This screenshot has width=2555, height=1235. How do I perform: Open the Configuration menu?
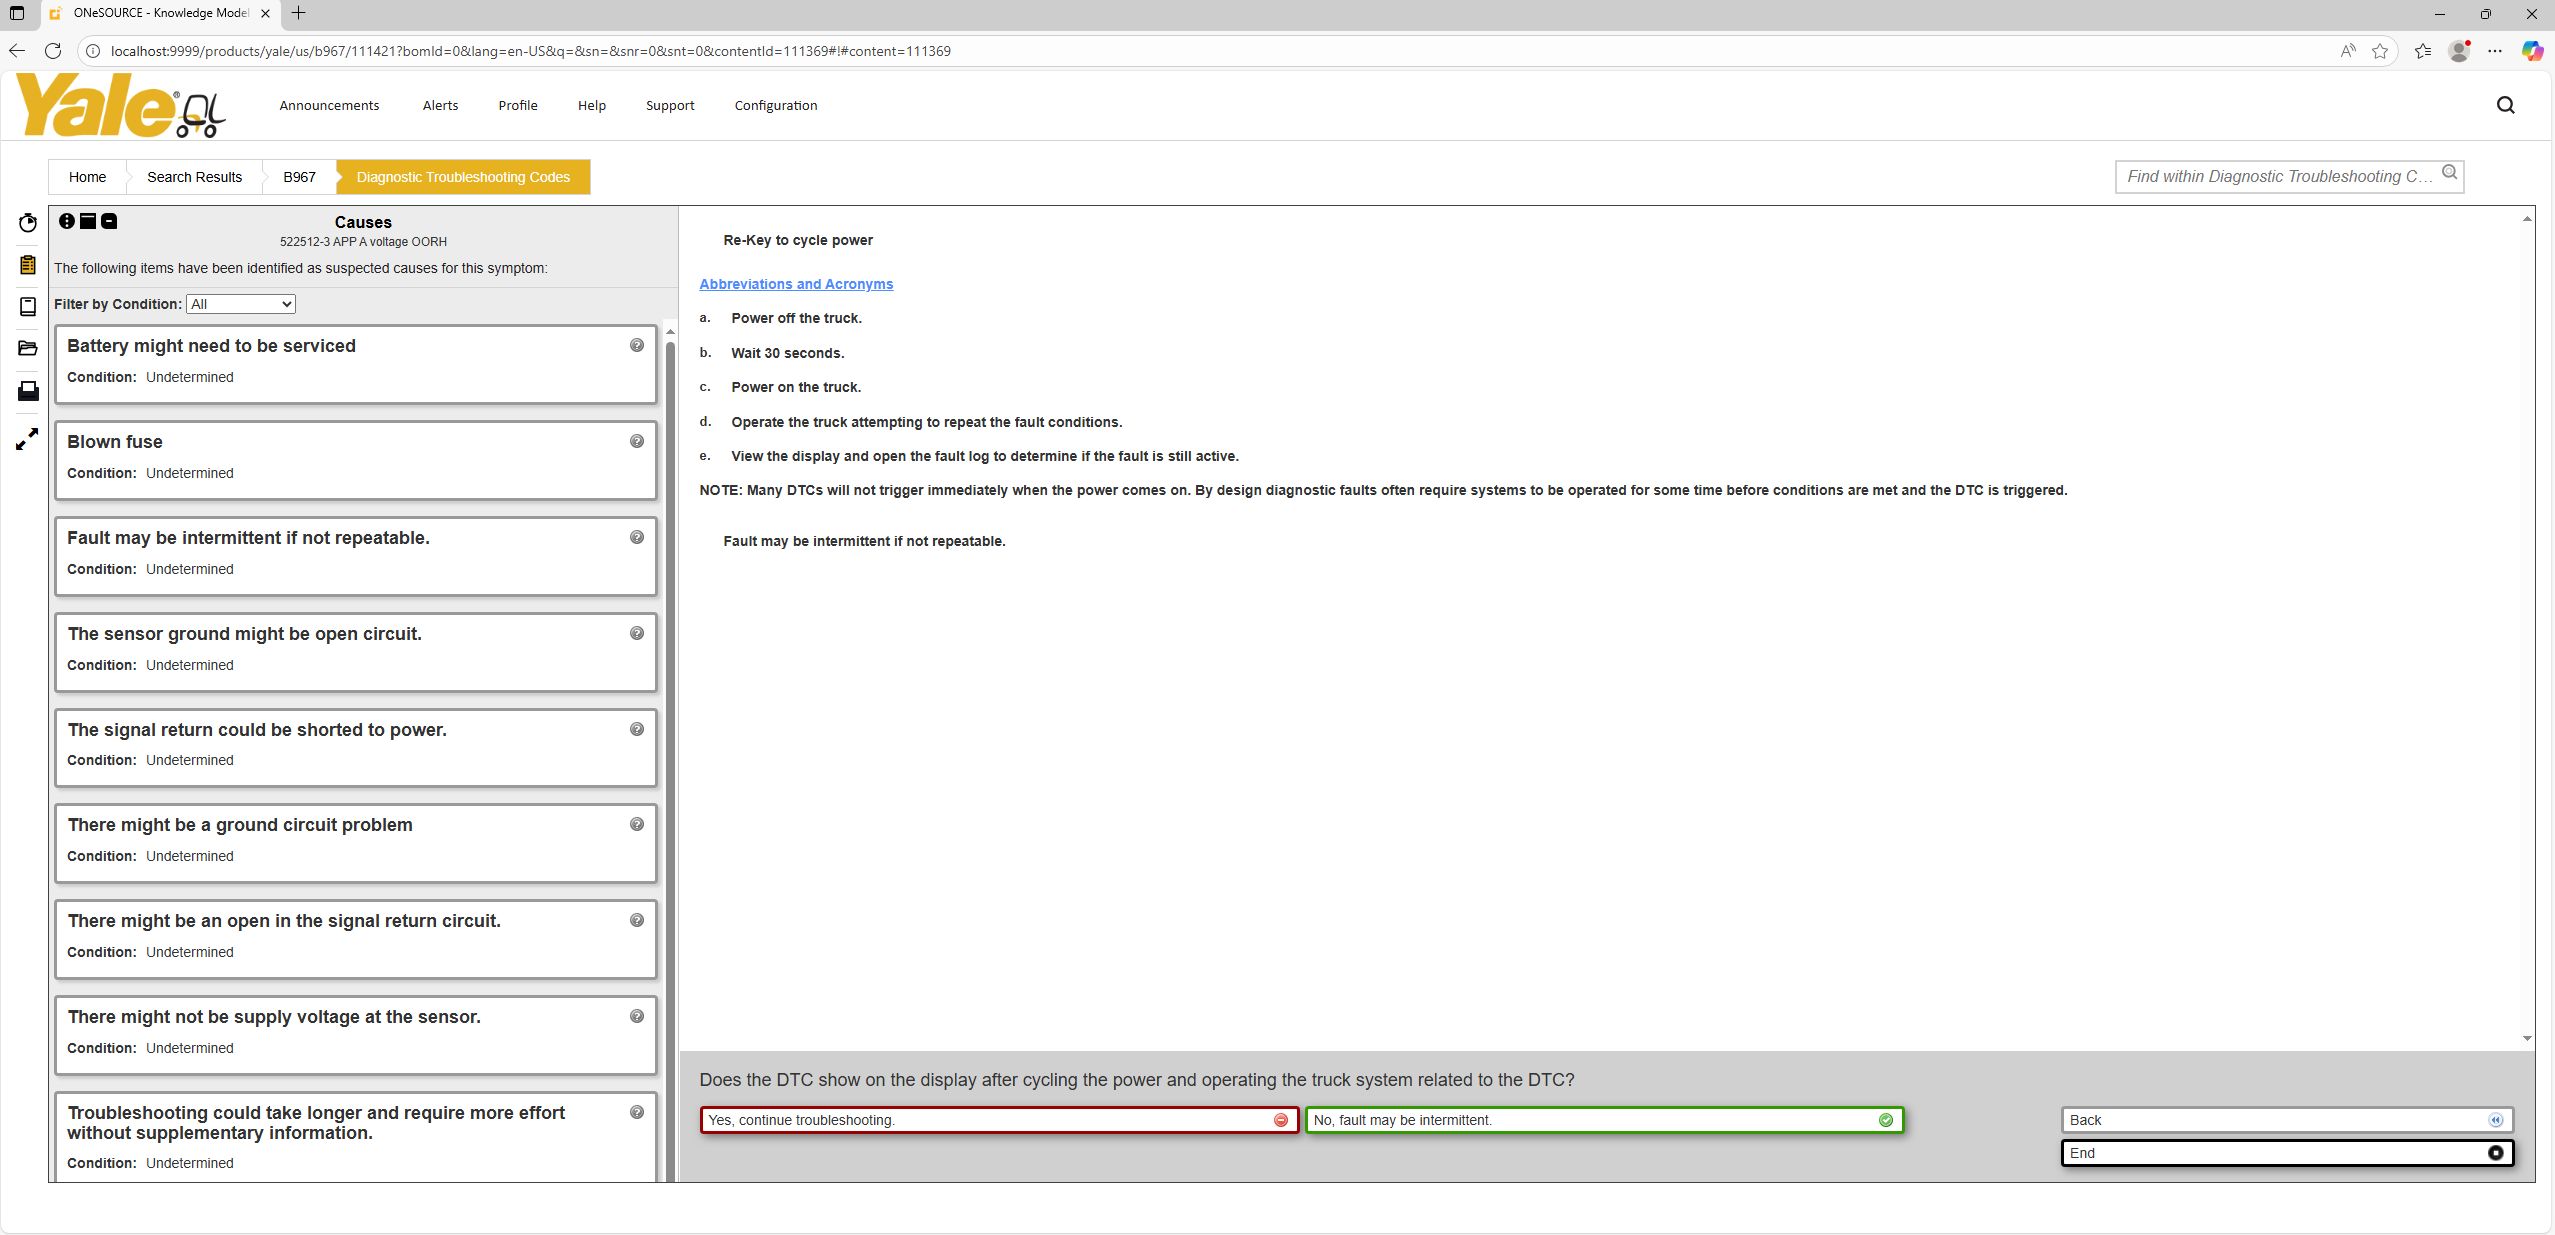(x=774, y=105)
